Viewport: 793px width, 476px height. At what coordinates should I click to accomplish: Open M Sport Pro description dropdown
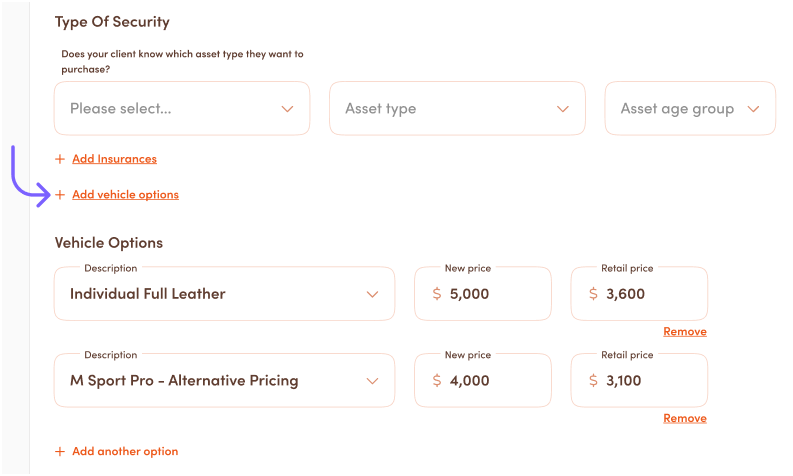[224, 381]
